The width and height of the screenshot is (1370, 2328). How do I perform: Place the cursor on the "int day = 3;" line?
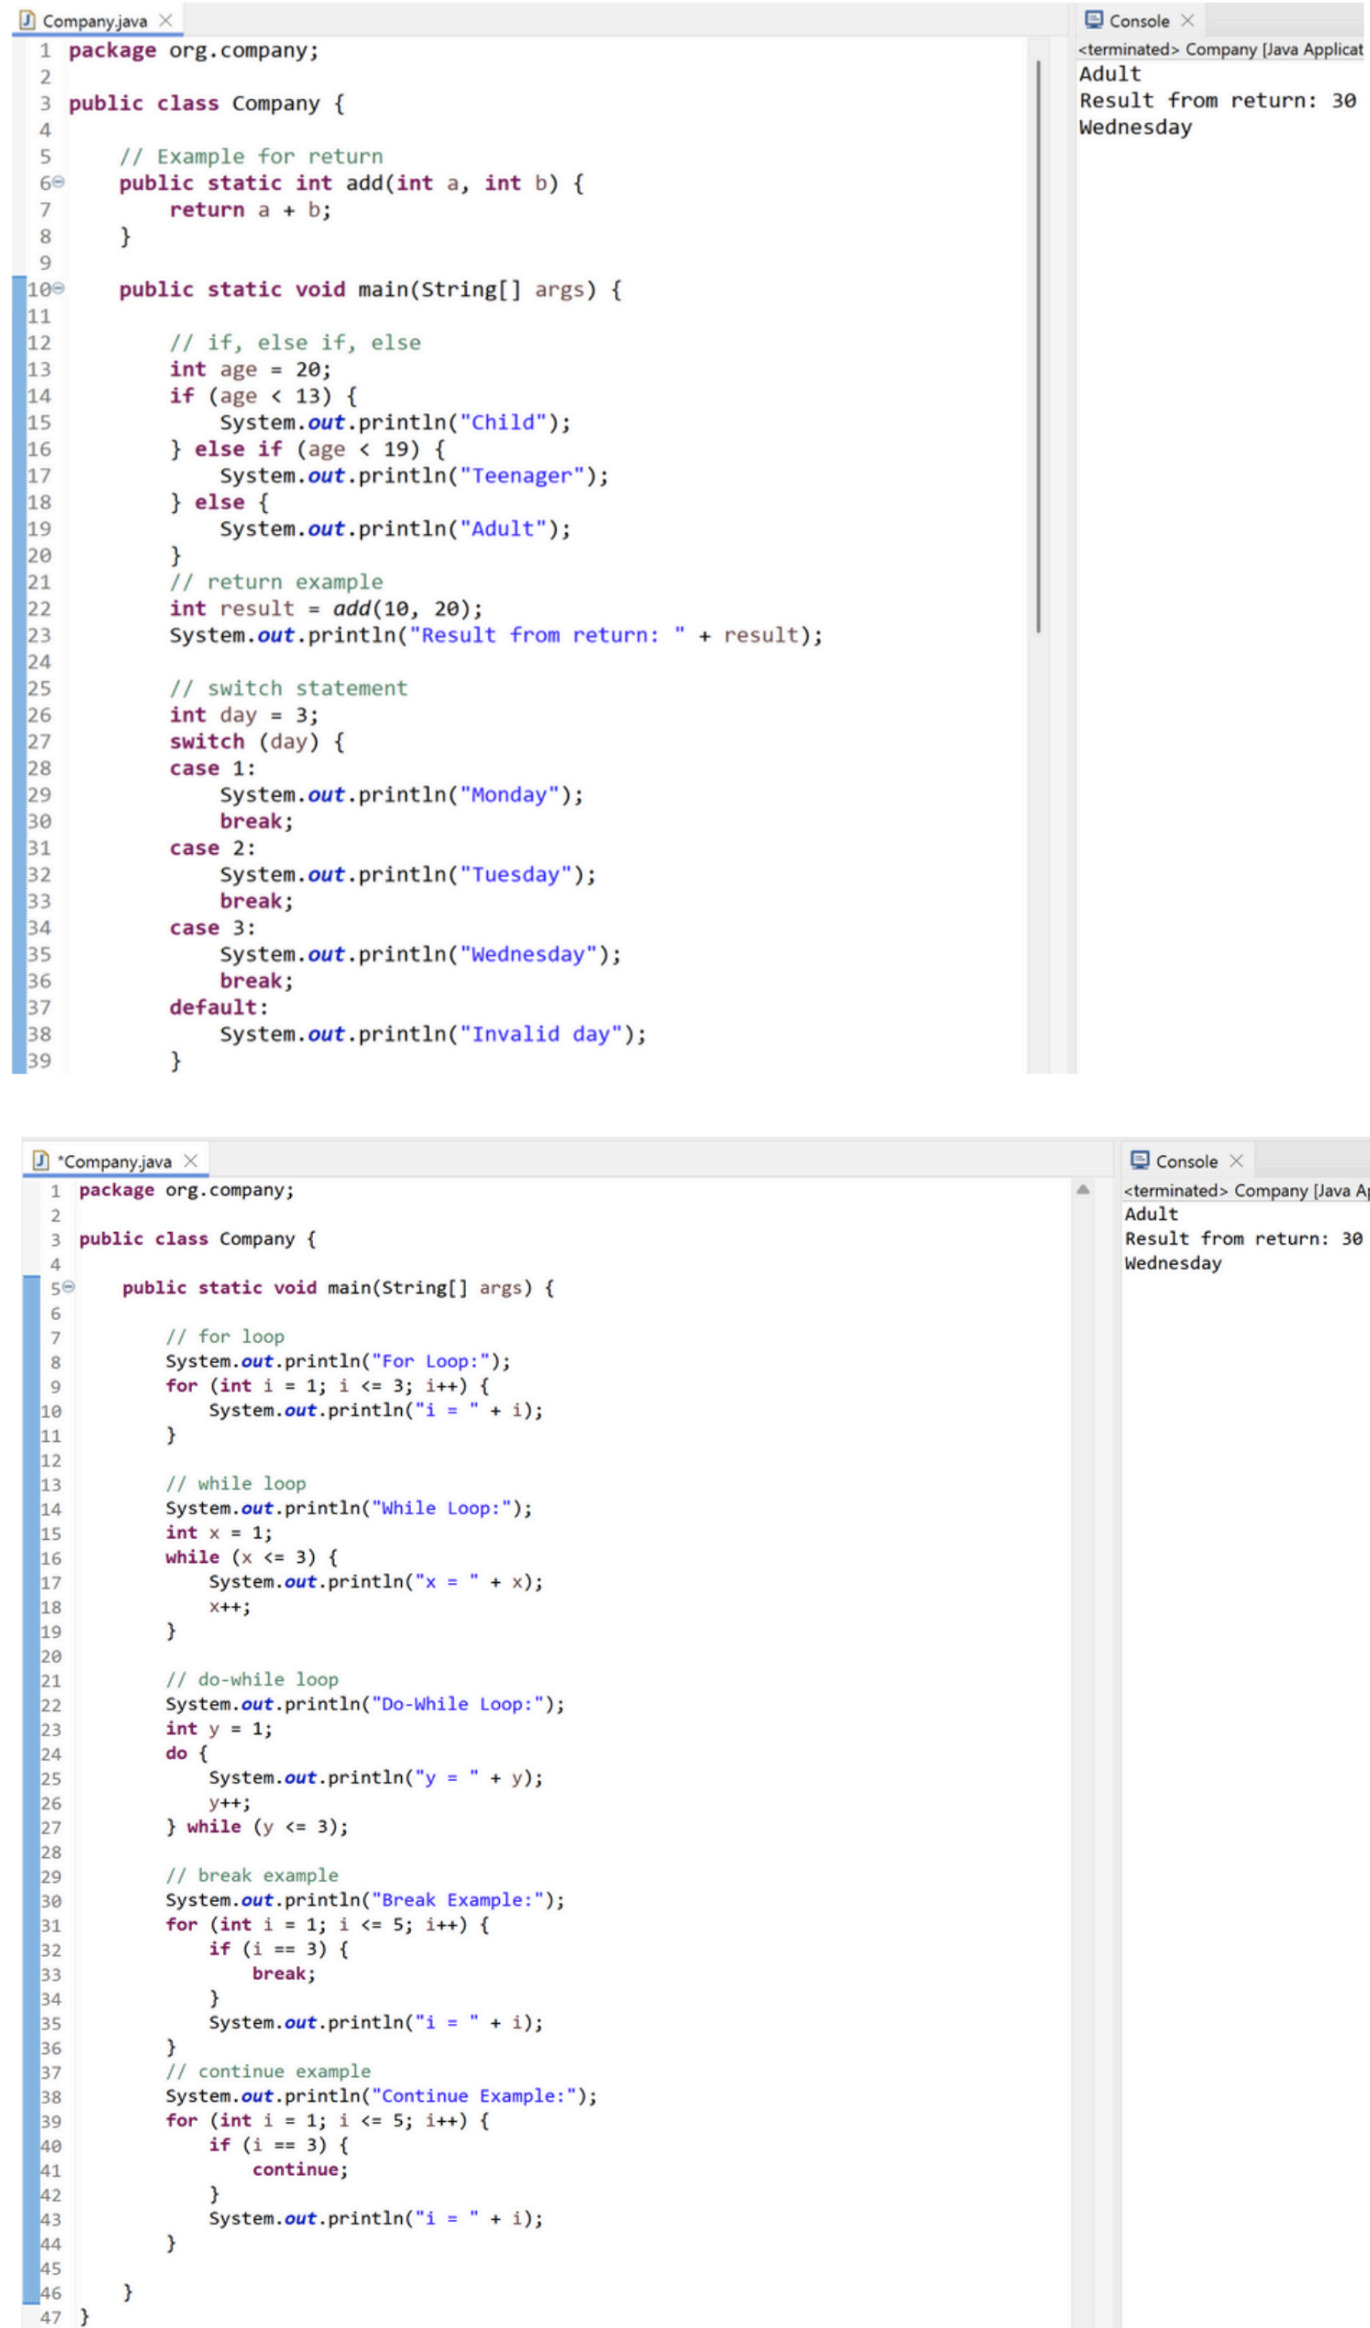(x=243, y=715)
